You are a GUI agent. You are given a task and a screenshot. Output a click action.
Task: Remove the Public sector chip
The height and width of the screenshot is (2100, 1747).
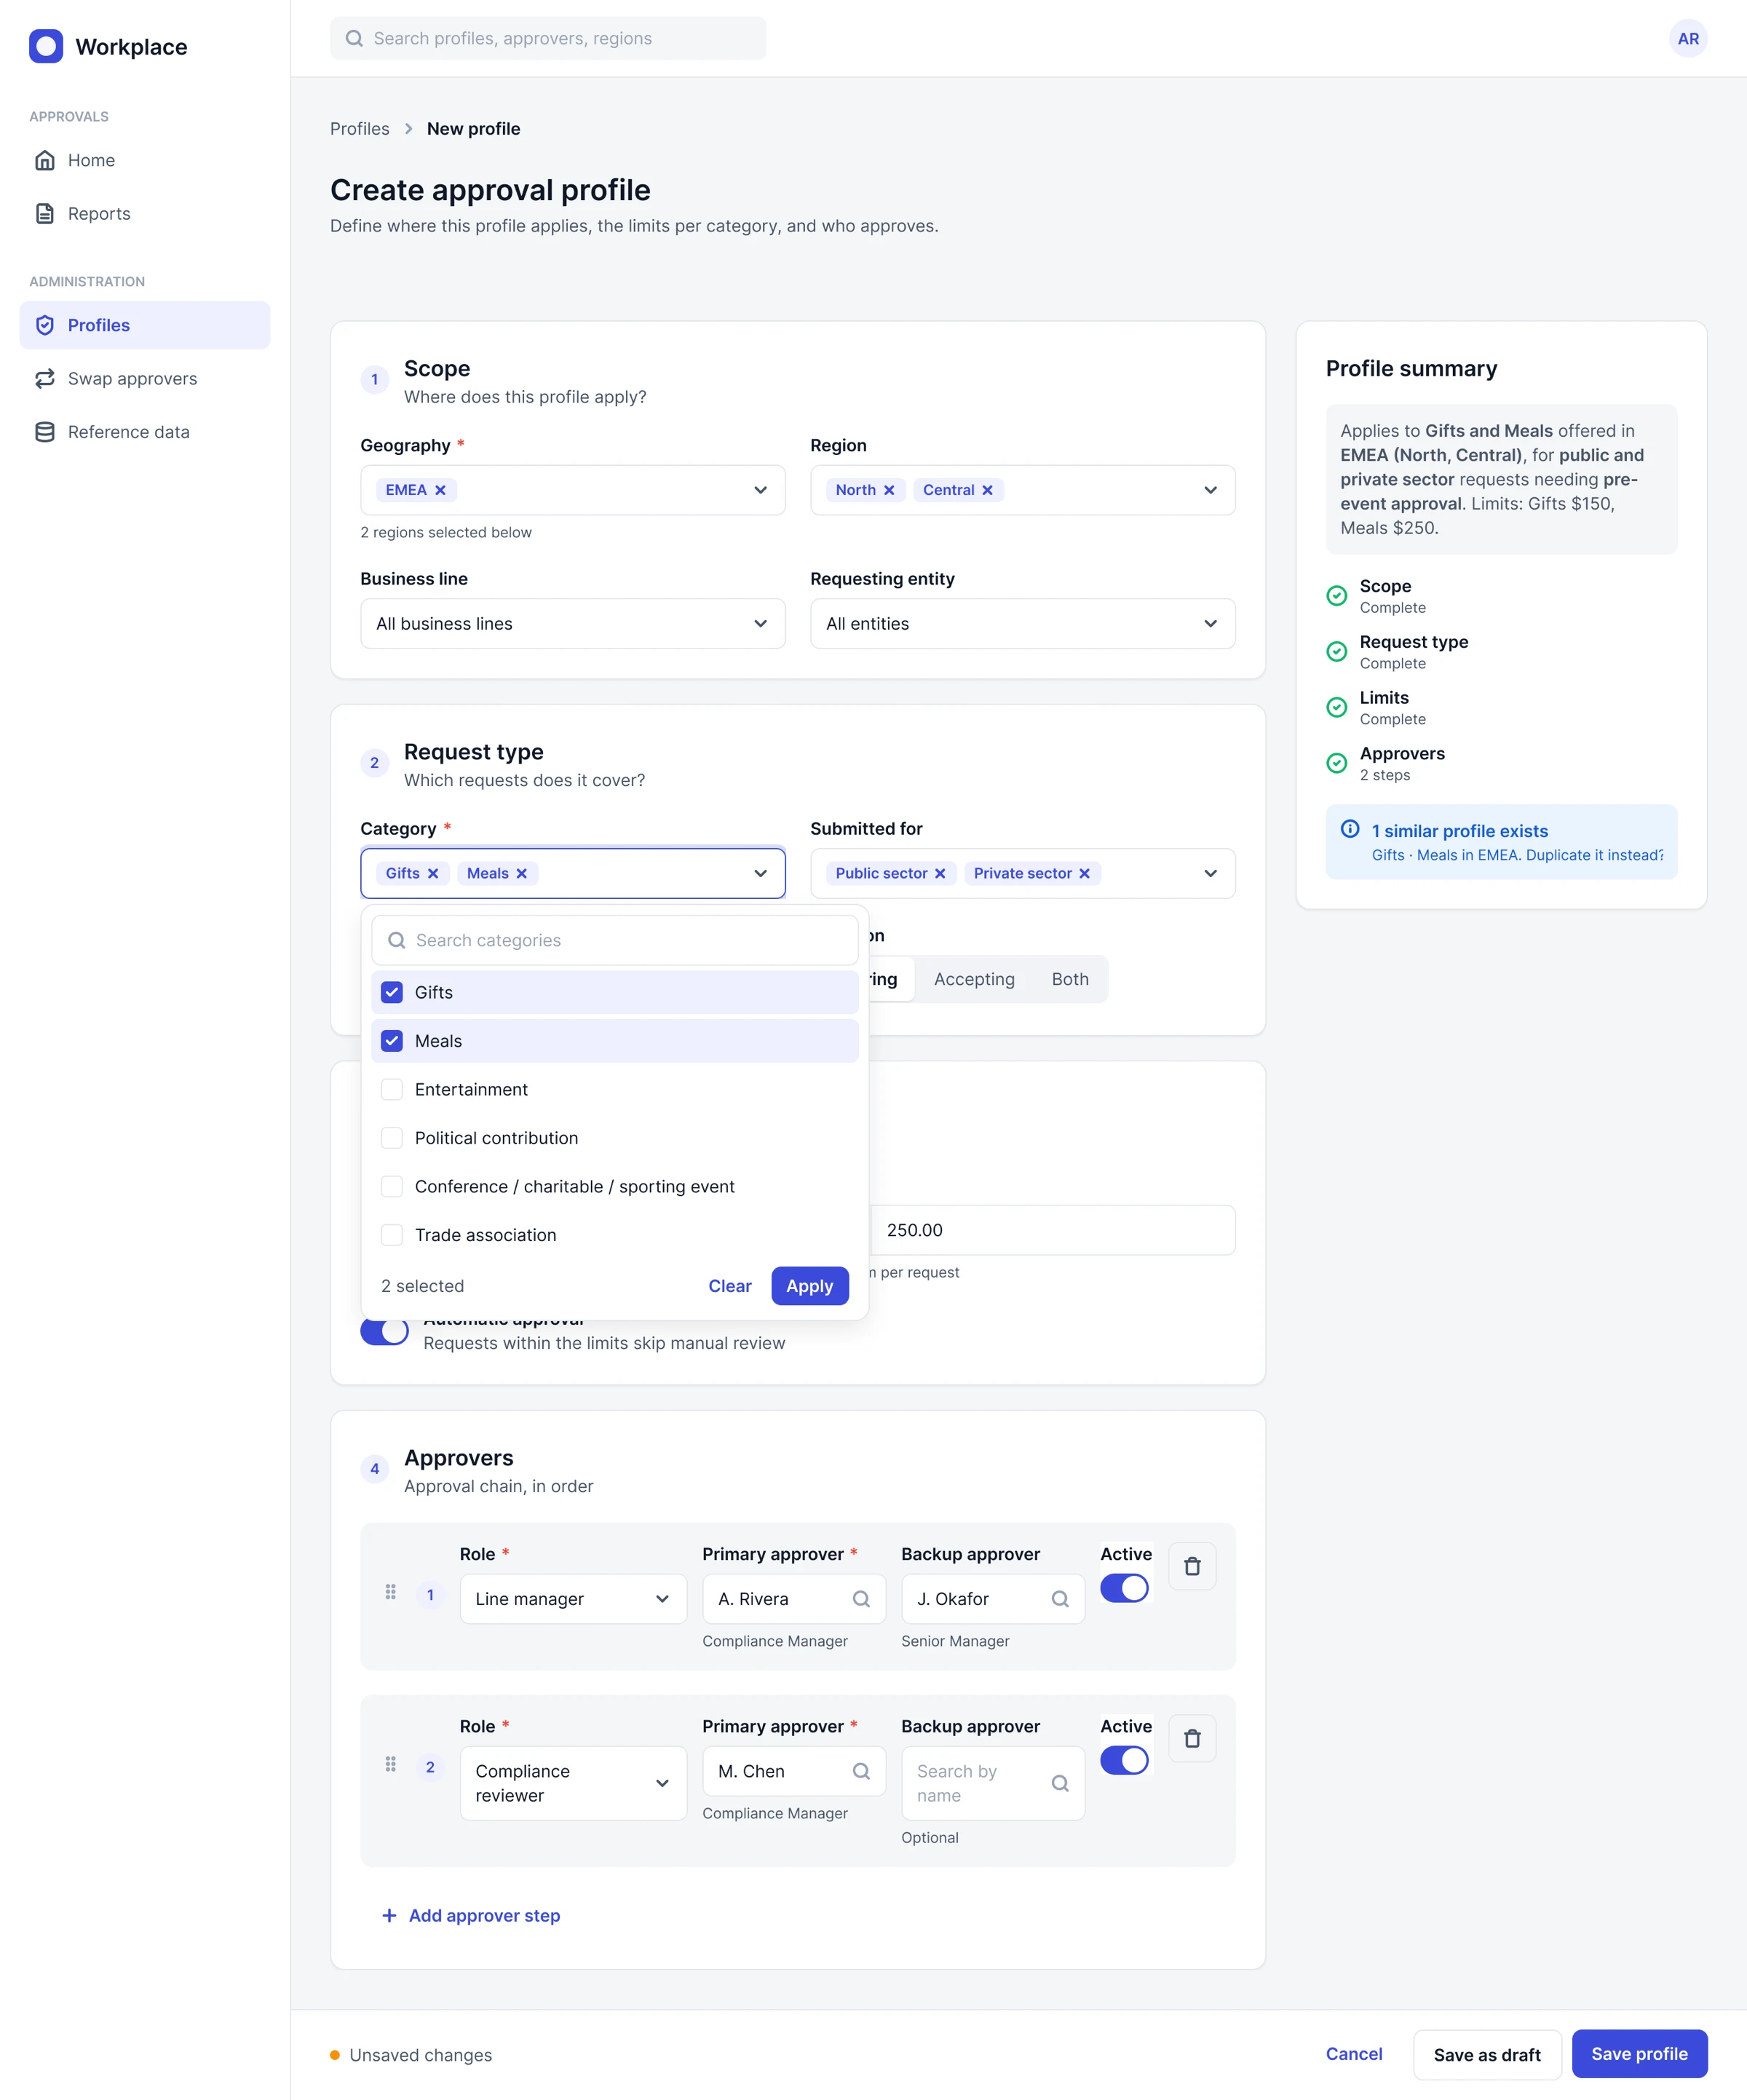click(x=940, y=873)
